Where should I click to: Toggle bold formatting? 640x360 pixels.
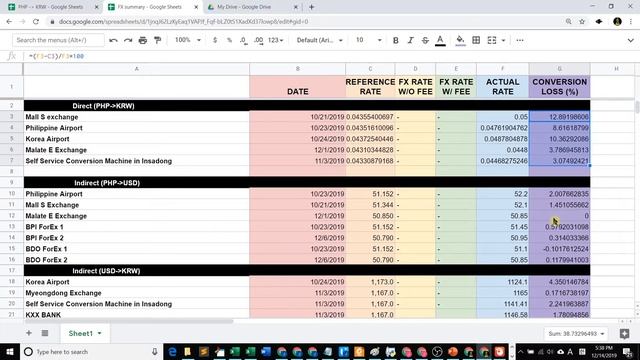[x=395, y=40]
